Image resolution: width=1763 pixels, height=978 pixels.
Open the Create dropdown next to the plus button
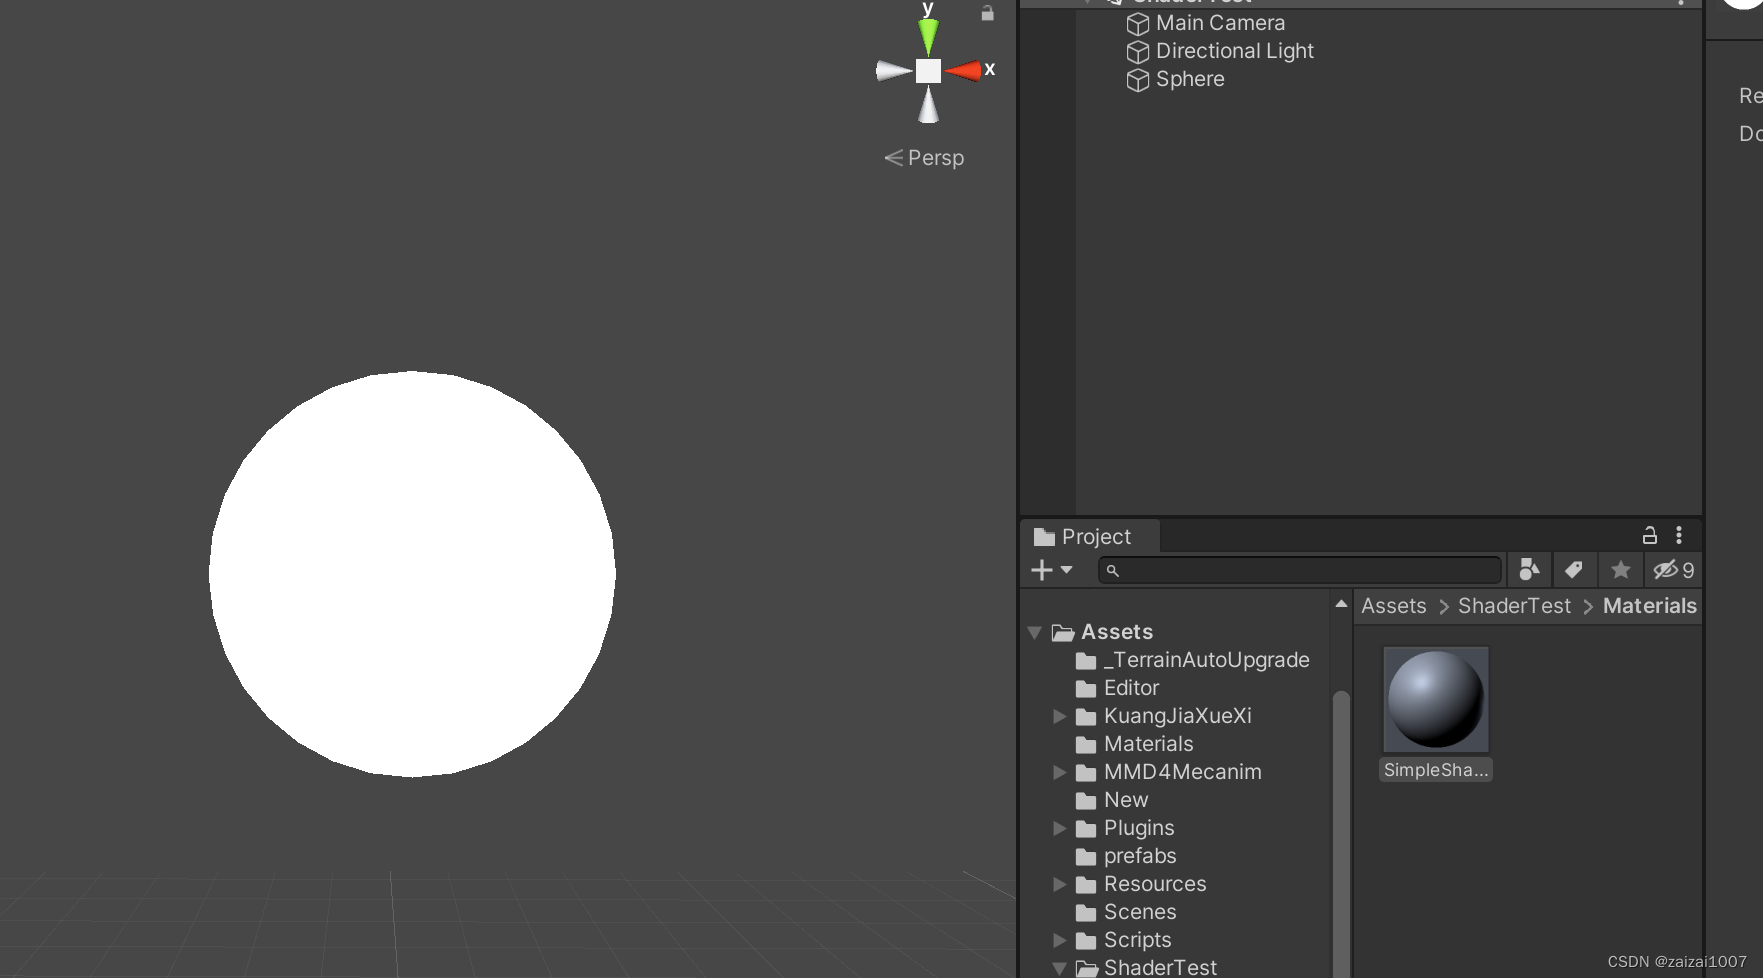pos(1066,570)
